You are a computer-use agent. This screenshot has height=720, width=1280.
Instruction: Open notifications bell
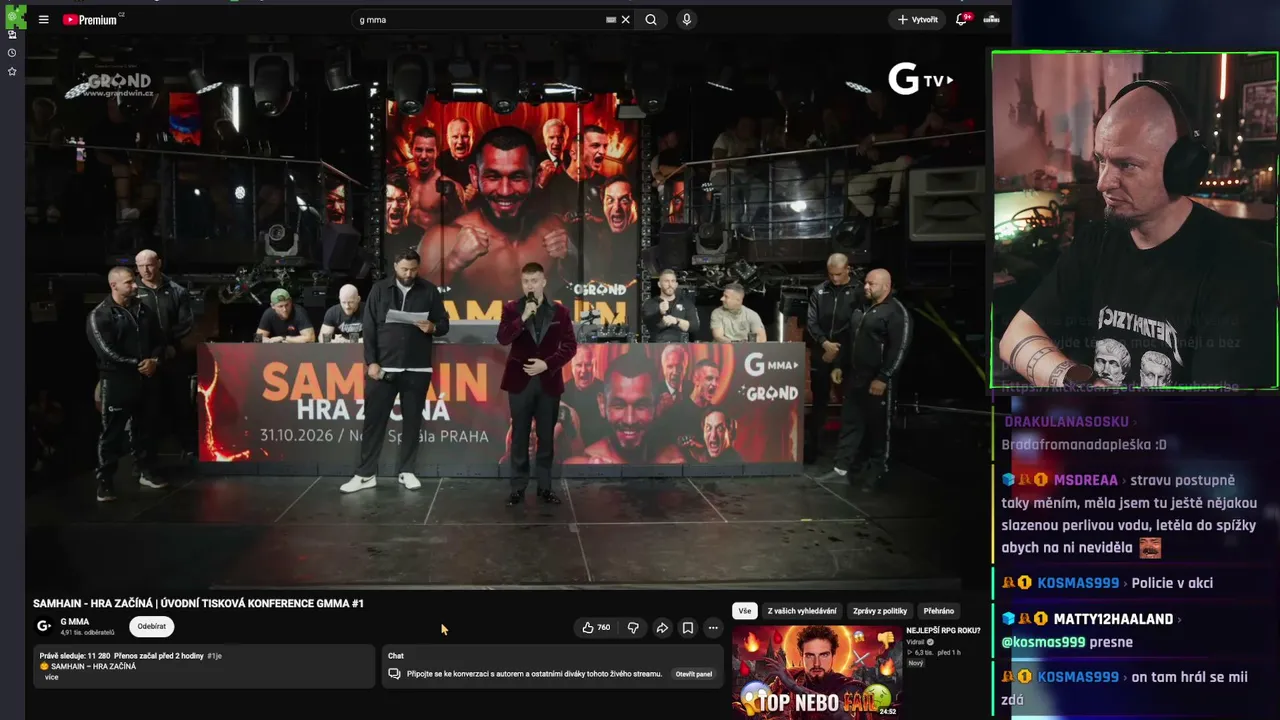[x=962, y=19]
